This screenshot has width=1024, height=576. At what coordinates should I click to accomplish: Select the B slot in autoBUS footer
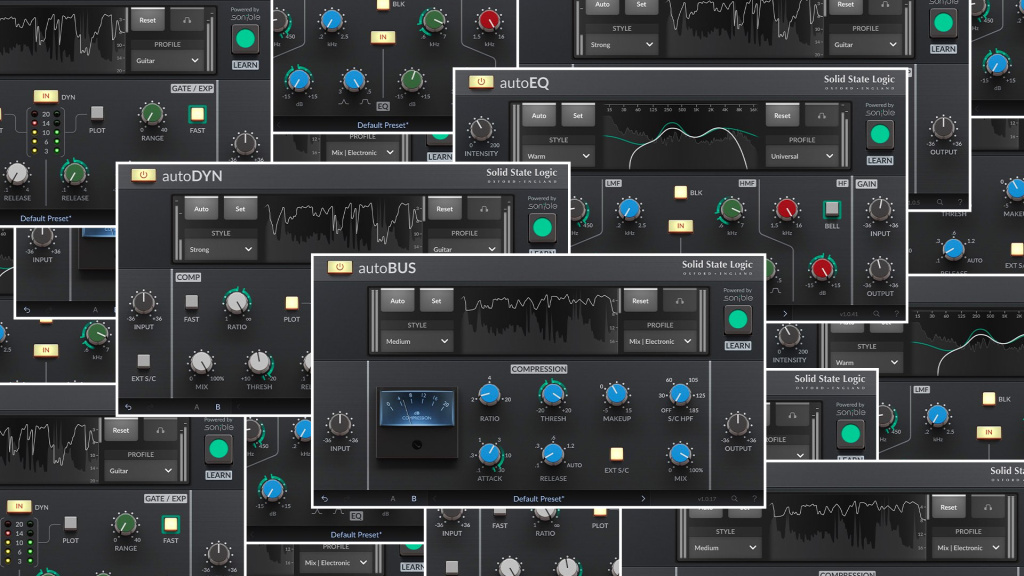pyautogui.click(x=413, y=499)
